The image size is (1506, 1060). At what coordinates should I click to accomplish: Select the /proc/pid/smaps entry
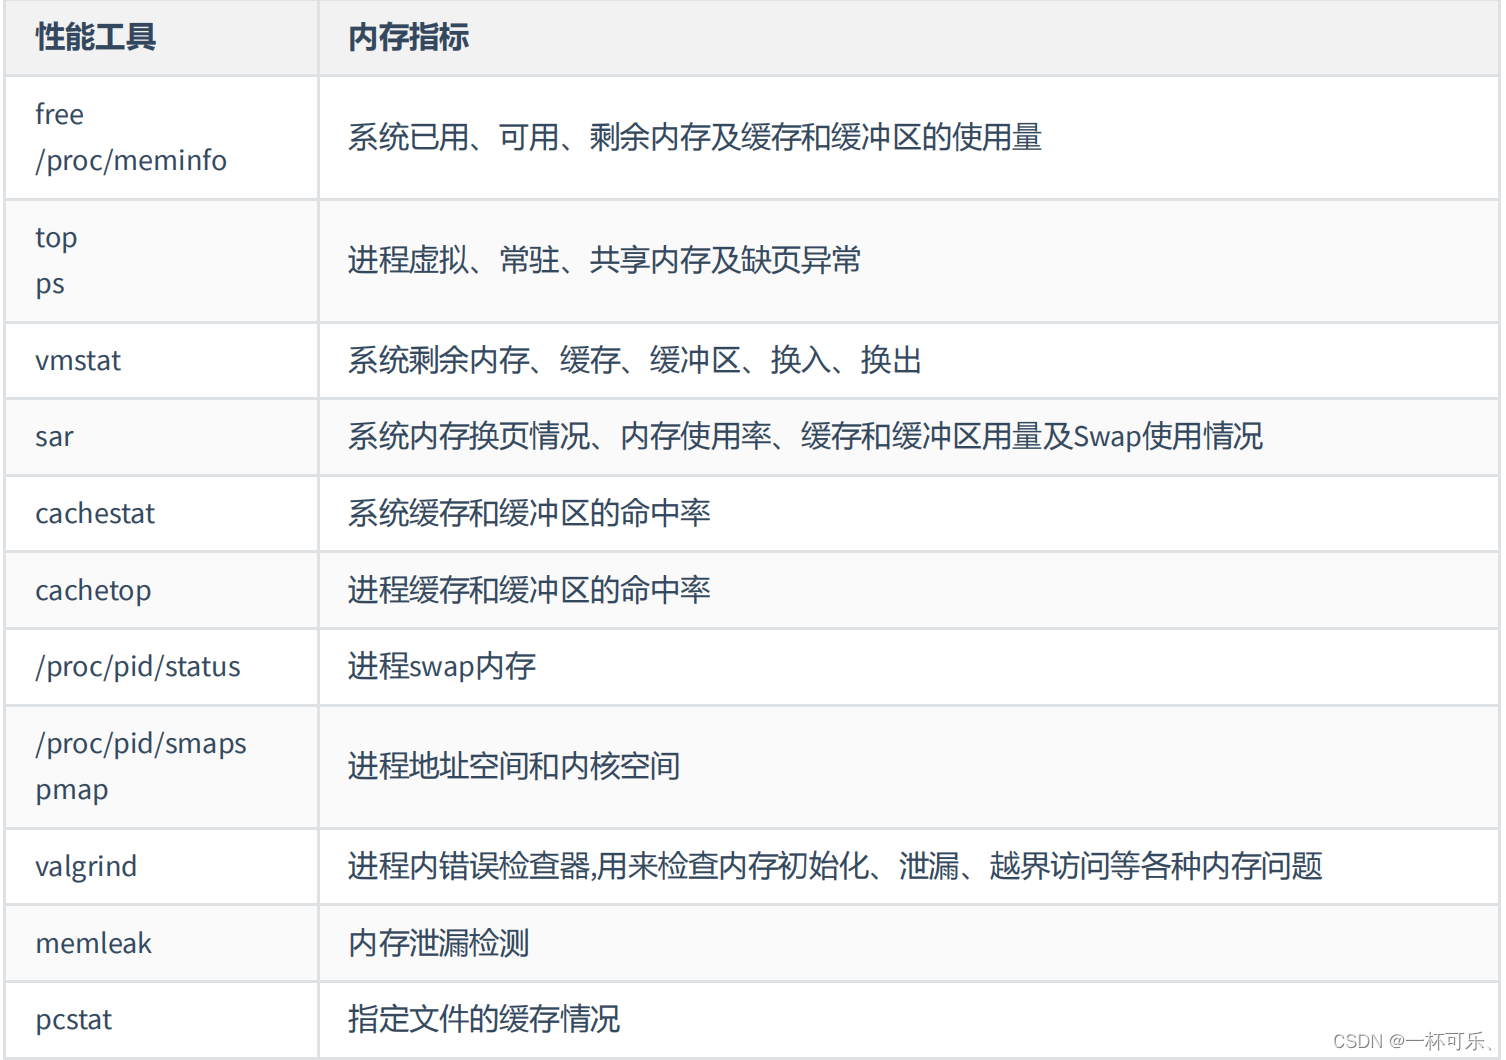click(141, 743)
